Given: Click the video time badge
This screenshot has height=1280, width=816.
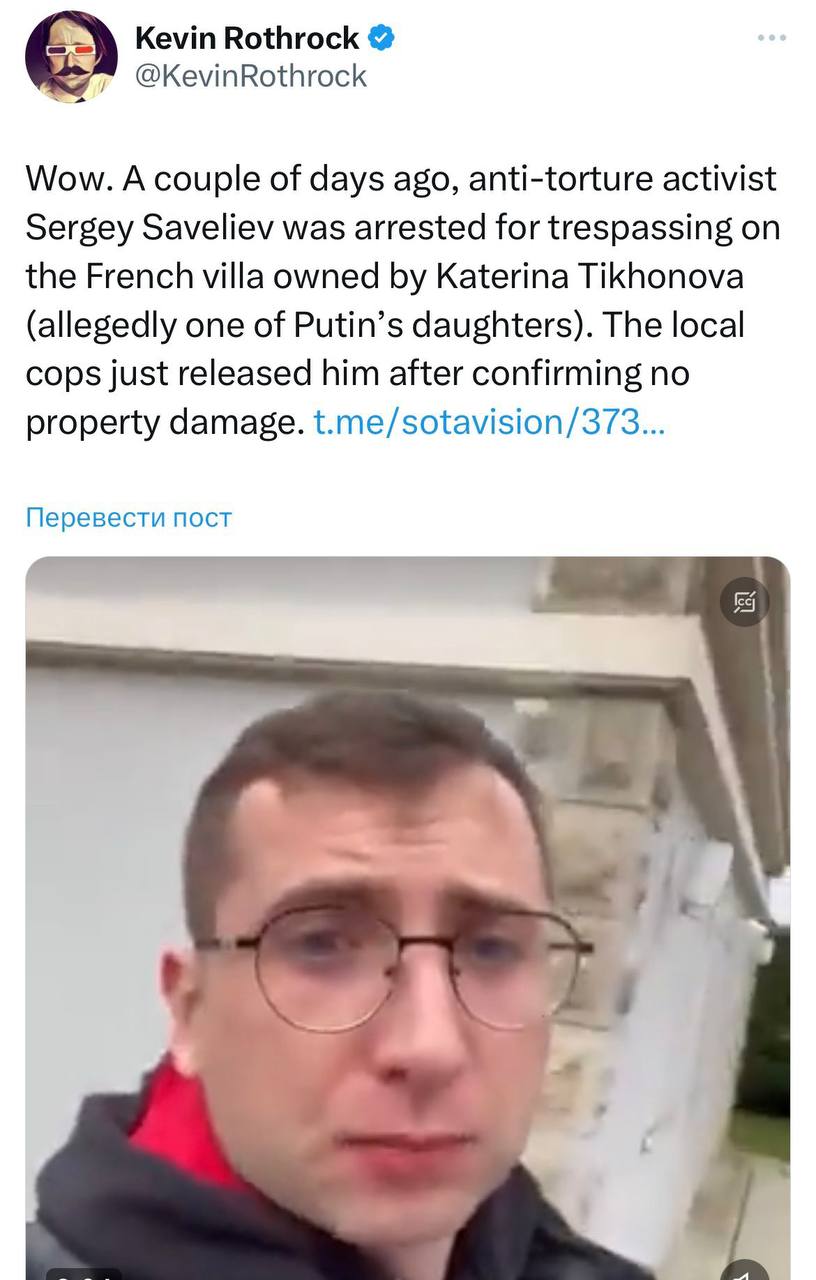Looking at the screenshot, I should click(85, 1273).
